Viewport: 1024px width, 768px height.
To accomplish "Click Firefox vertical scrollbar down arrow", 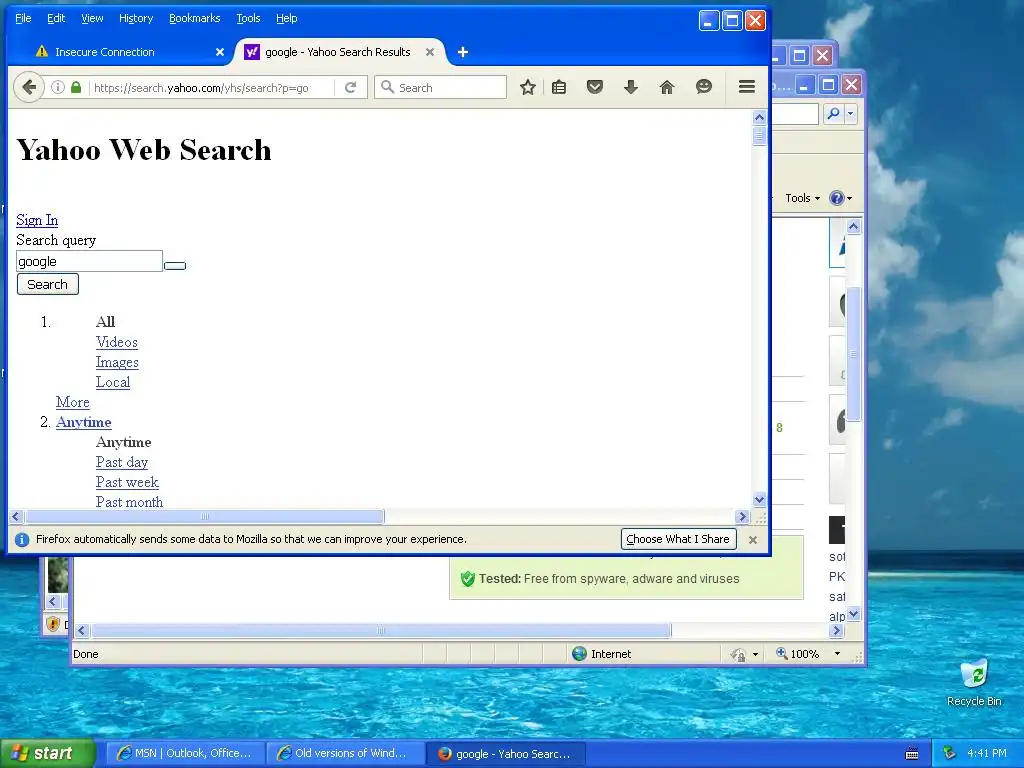I will (x=759, y=500).
